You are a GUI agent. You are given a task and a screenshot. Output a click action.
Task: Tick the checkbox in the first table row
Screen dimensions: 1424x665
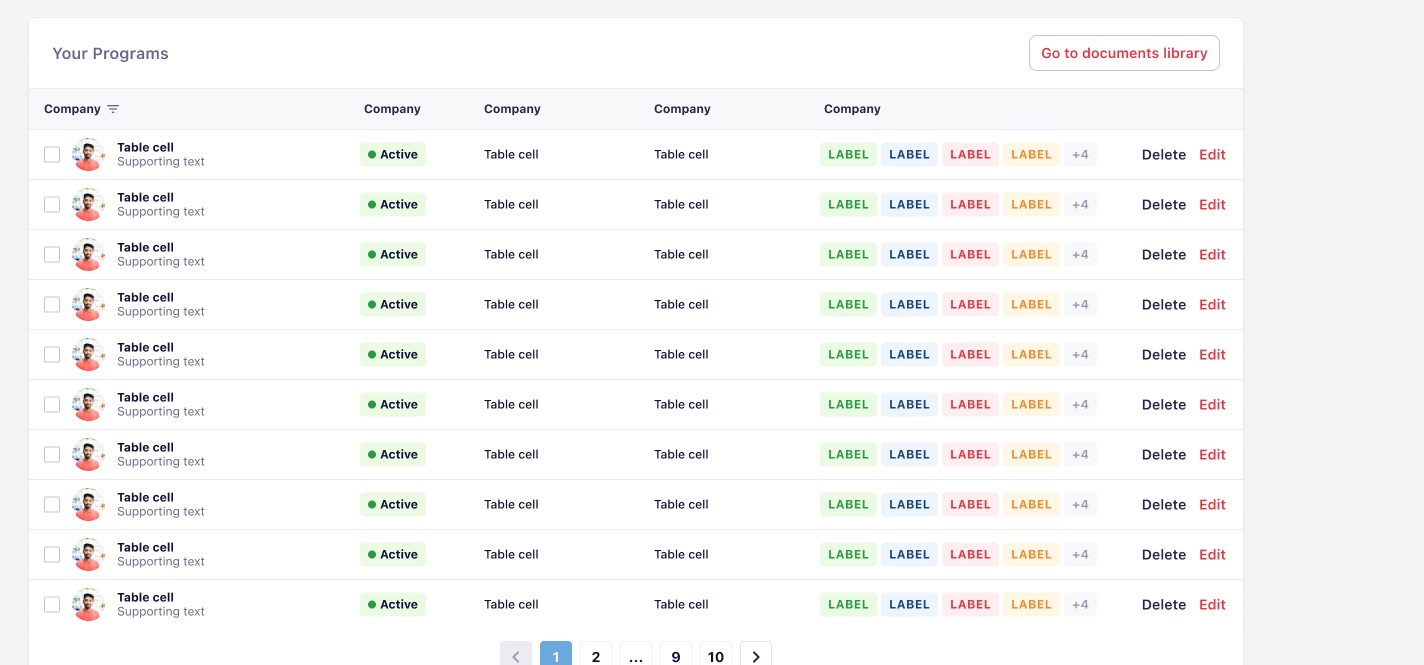tap(52, 155)
